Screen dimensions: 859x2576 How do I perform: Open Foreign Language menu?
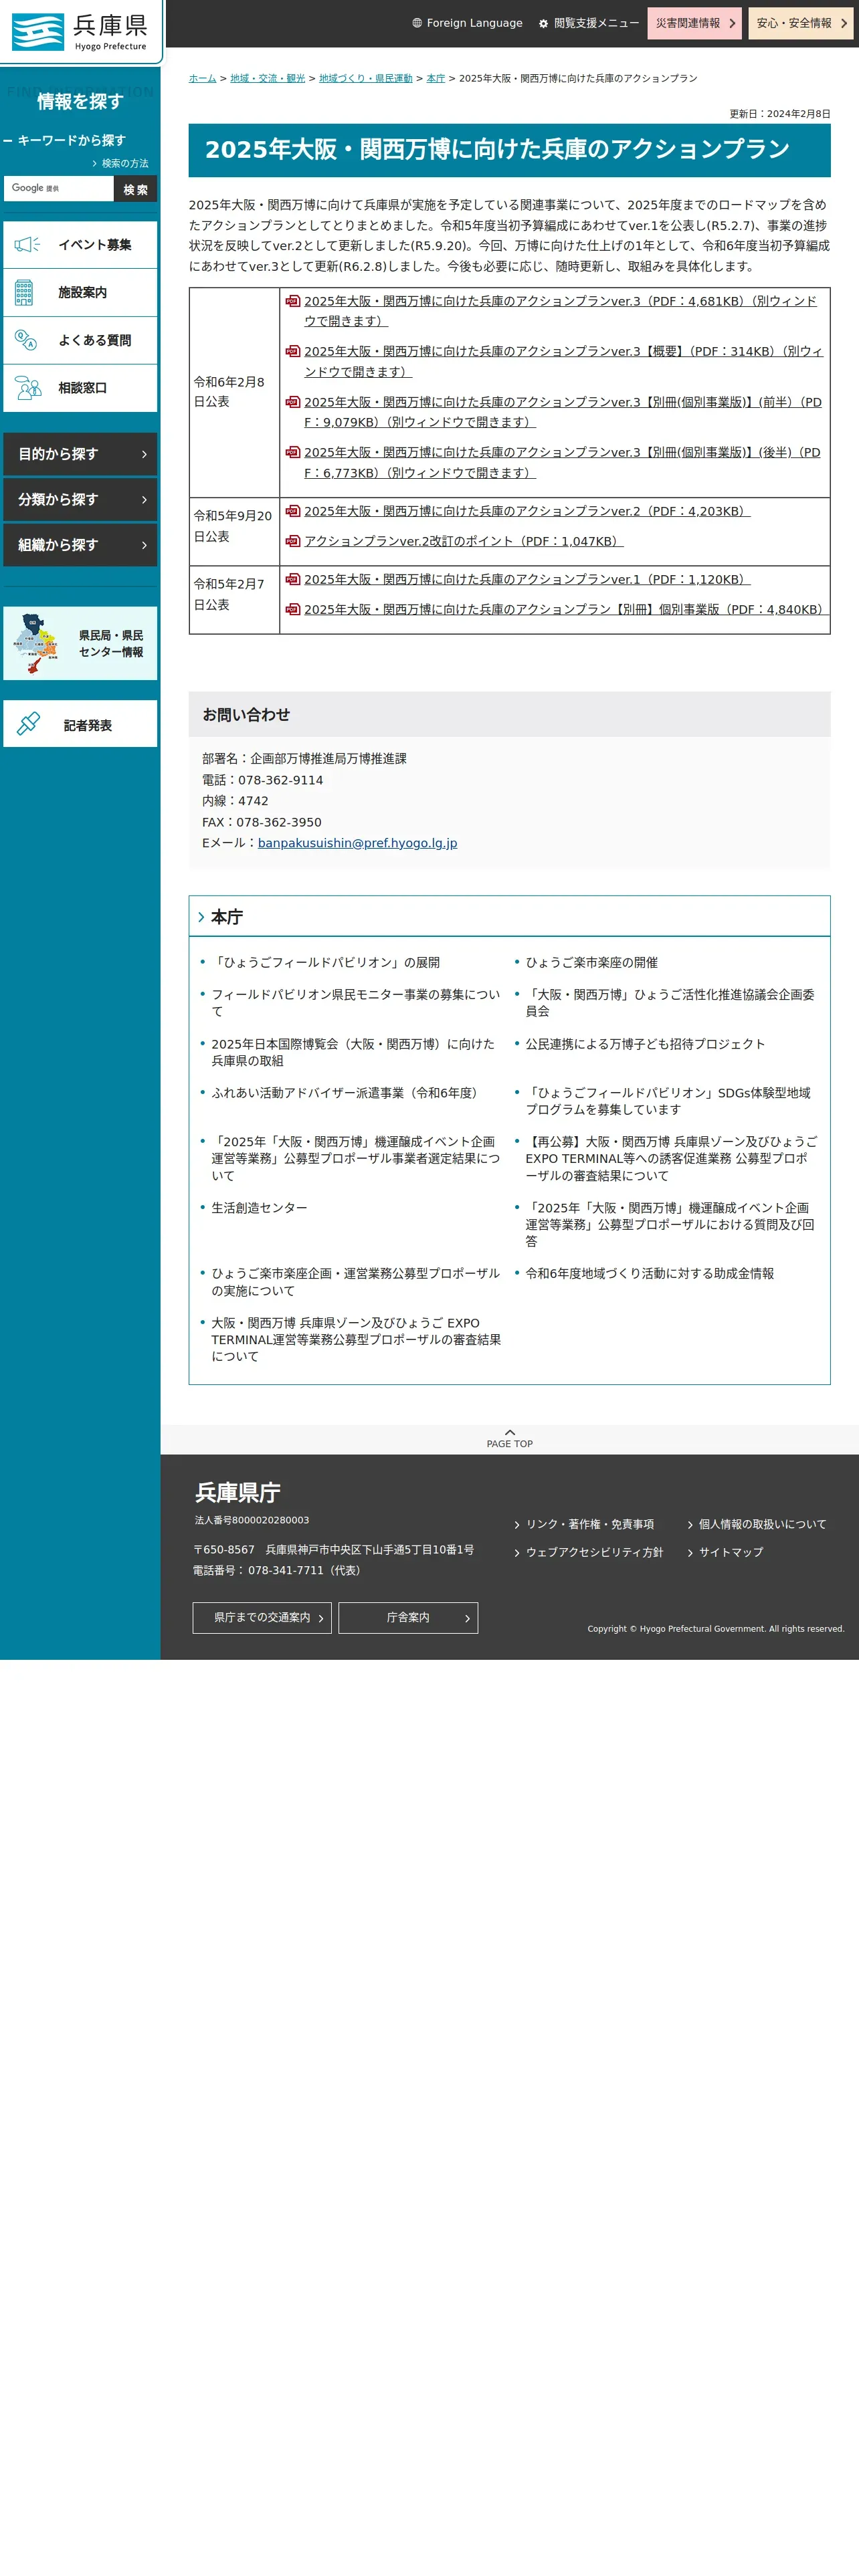click(467, 23)
